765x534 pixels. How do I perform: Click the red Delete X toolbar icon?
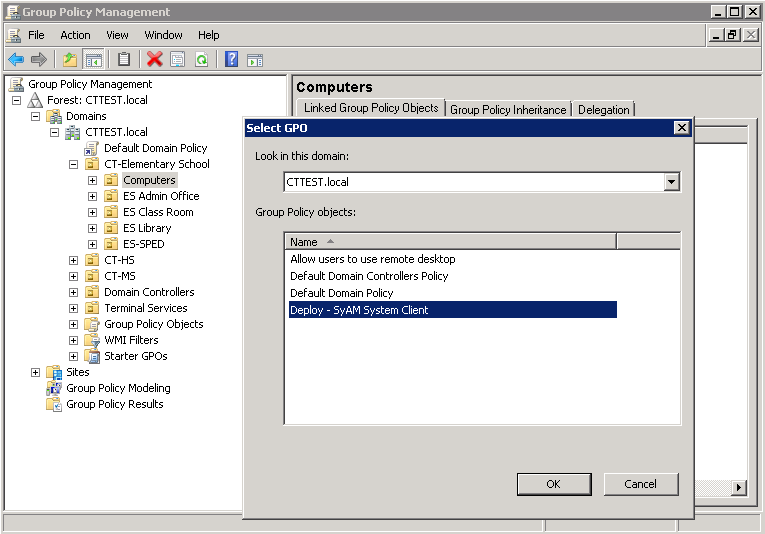pos(154,60)
